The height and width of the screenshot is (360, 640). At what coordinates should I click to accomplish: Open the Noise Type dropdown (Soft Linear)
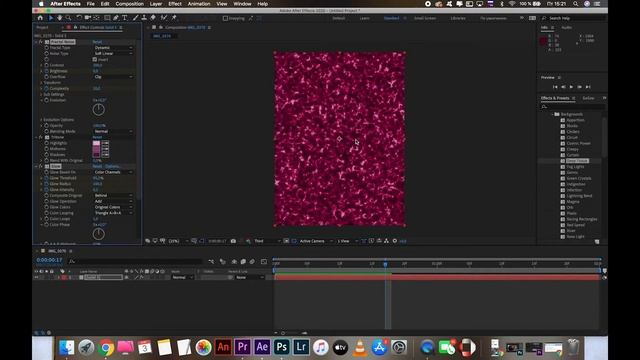point(113,53)
